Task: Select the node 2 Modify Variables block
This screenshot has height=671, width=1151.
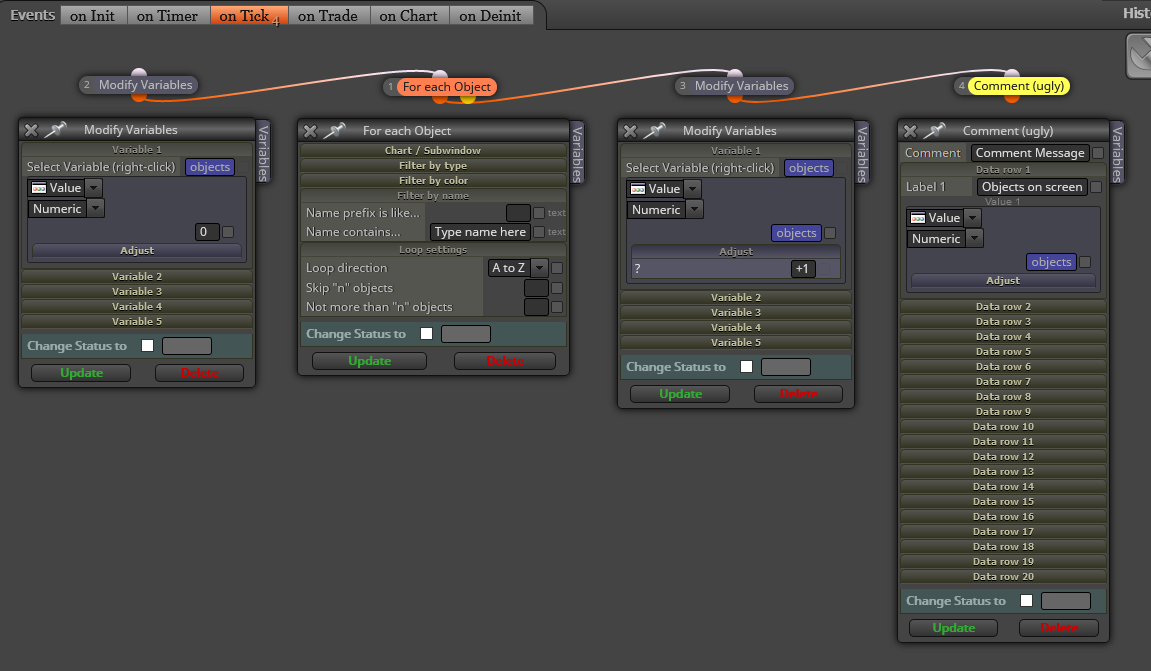Action: coord(139,85)
